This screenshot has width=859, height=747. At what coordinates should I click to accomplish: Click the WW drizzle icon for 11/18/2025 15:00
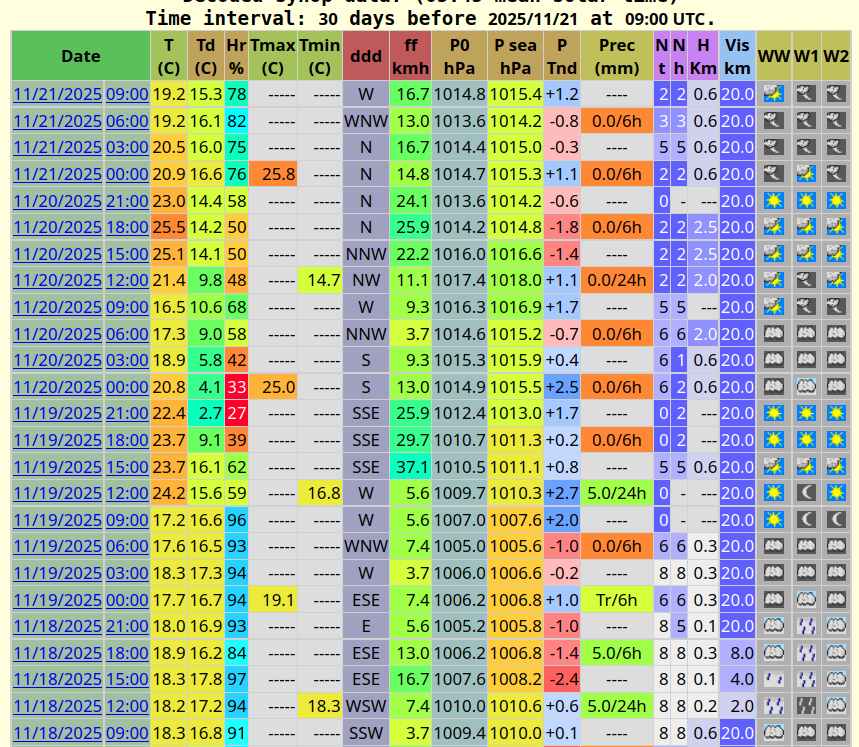pyautogui.click(x=772, y=679)
